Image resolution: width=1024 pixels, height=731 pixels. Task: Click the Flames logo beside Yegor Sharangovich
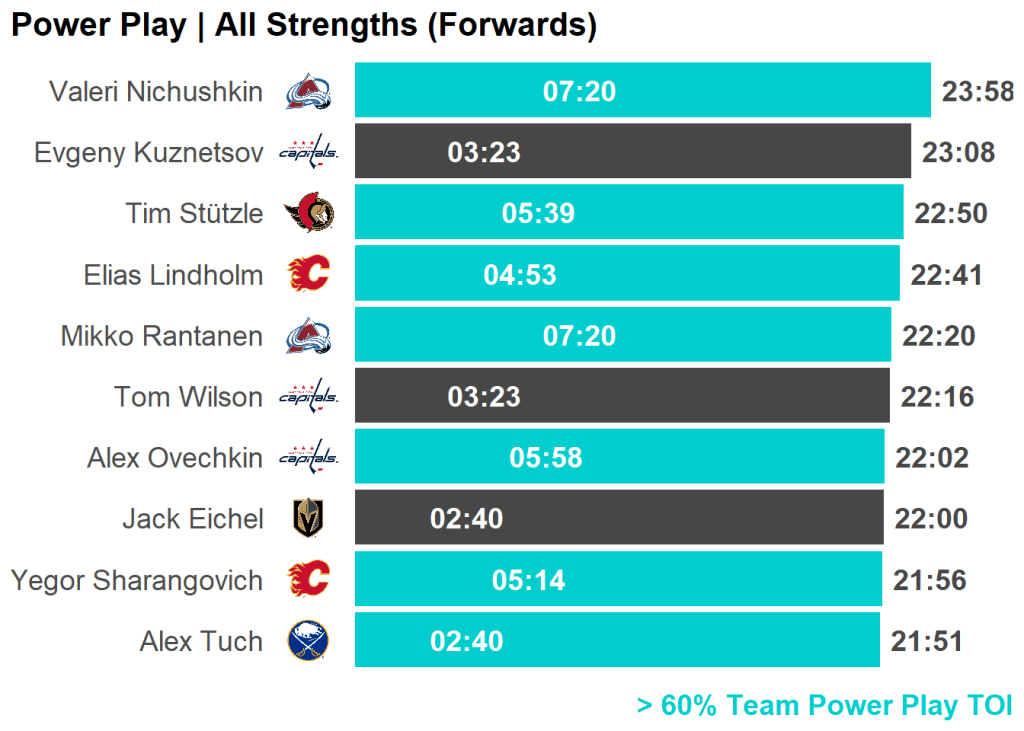[x=308, y=580]
